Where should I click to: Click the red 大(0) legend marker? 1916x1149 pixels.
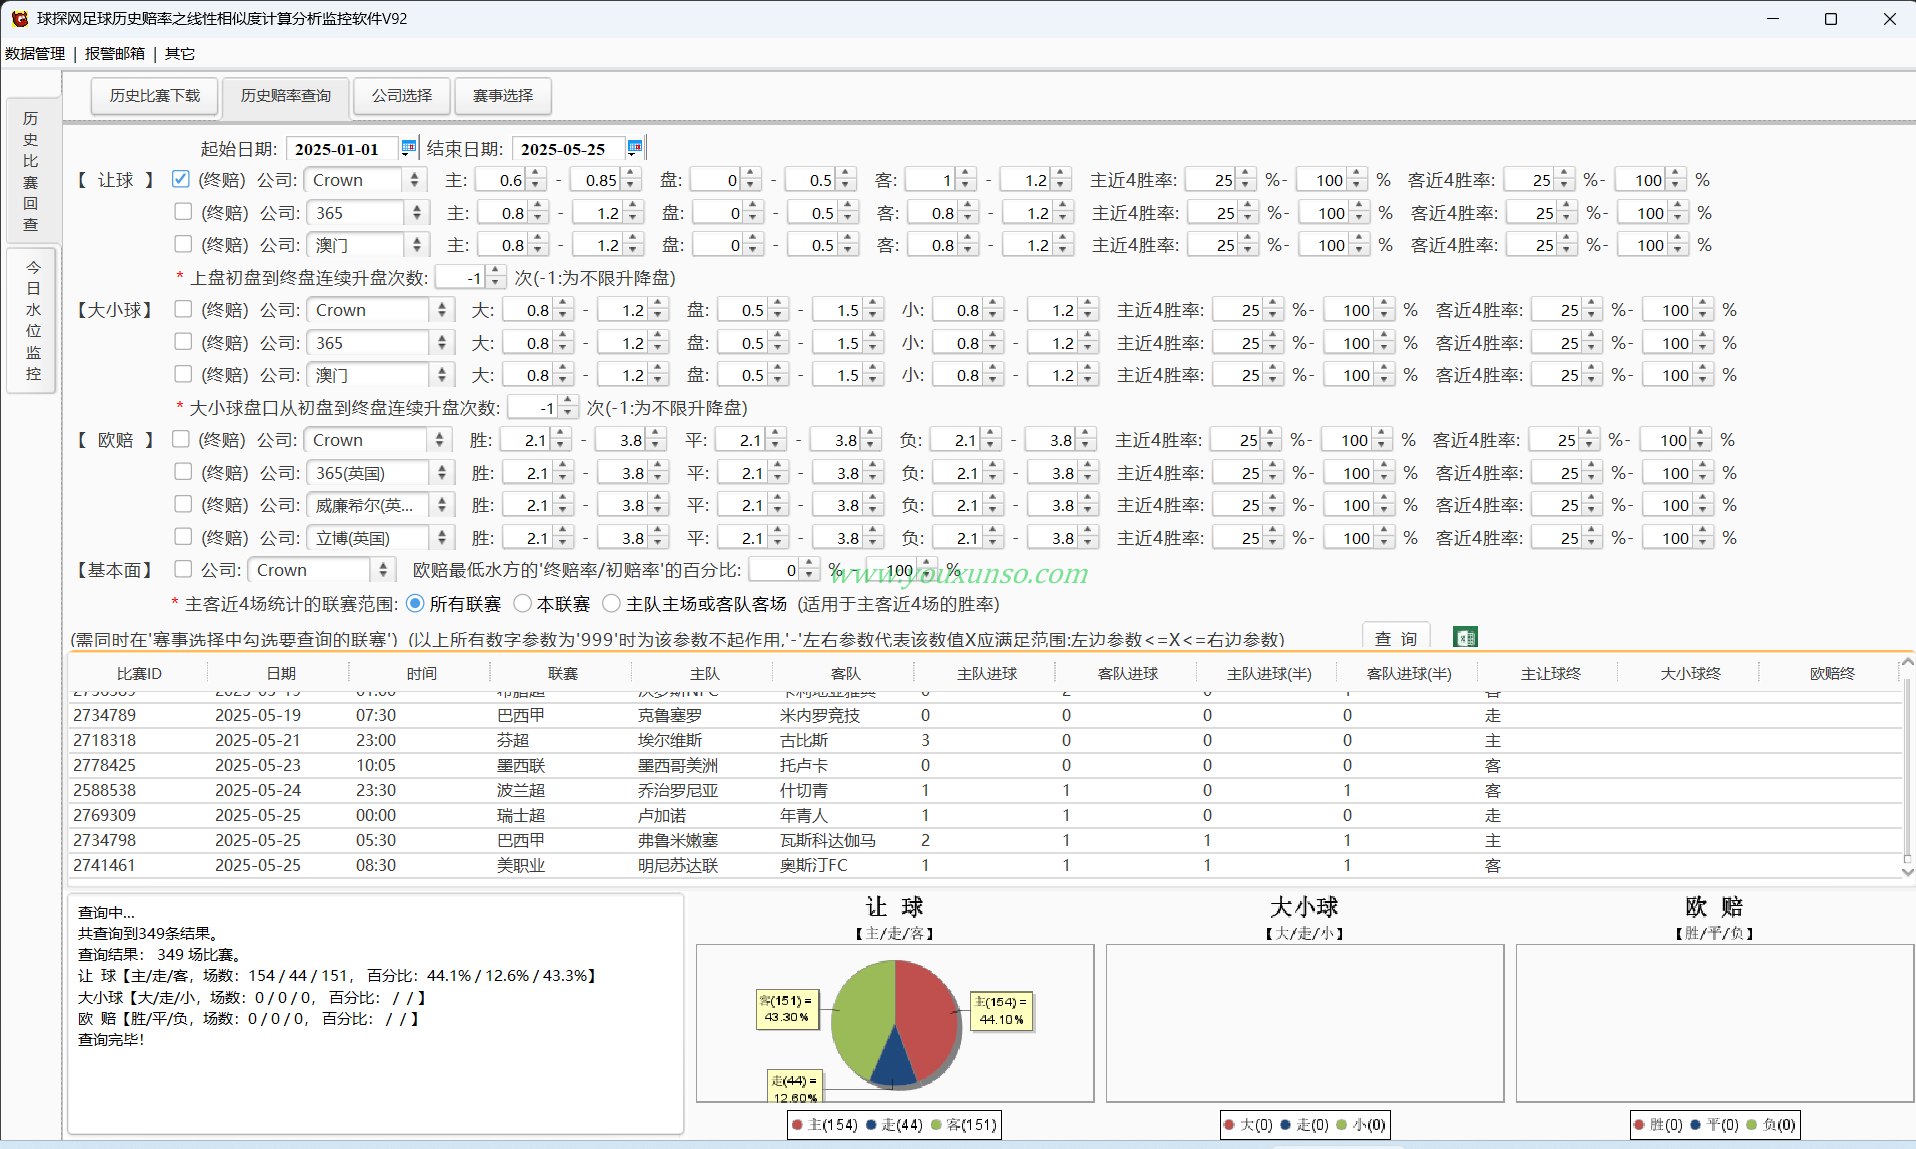point(1229,1125)
